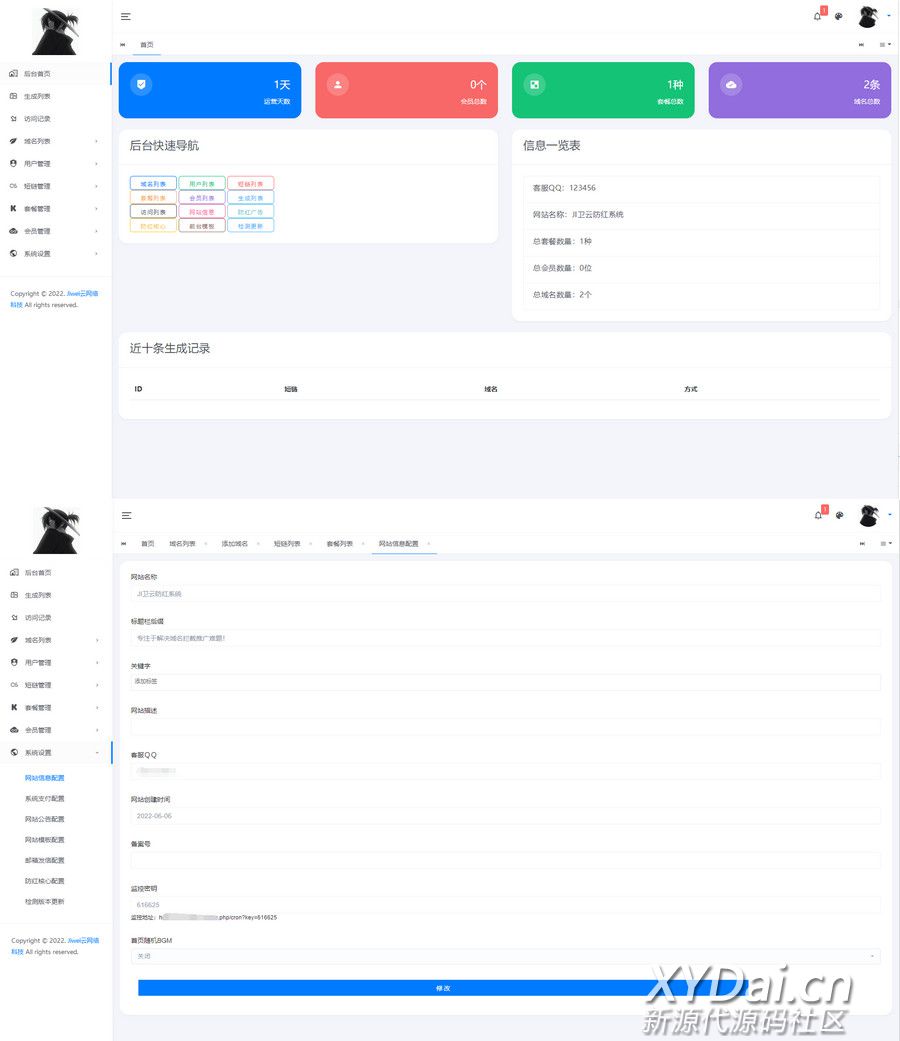900x1041 pixels.
Task: Click the dice icon in 套餐总数 card
Action: [535, 85]
